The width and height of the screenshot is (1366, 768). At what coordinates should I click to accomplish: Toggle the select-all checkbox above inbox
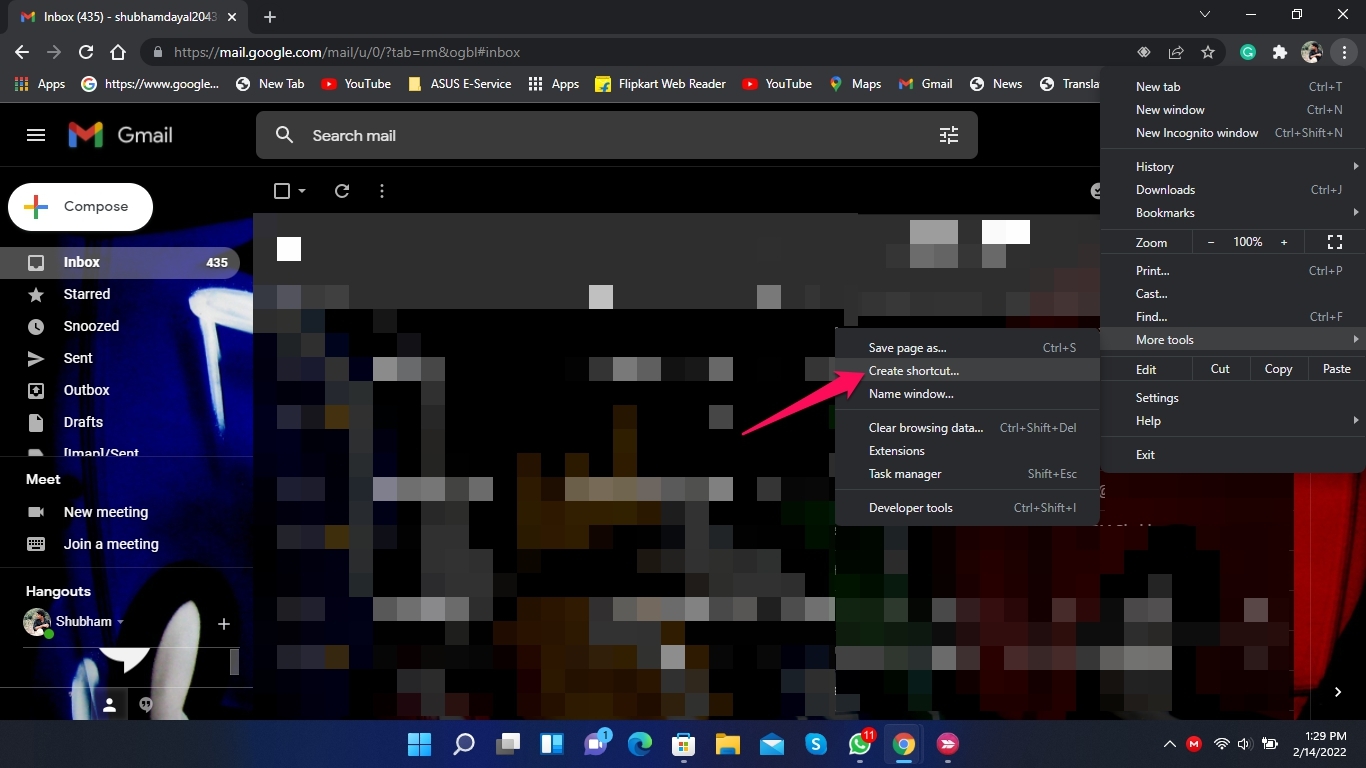coord(282,191)
